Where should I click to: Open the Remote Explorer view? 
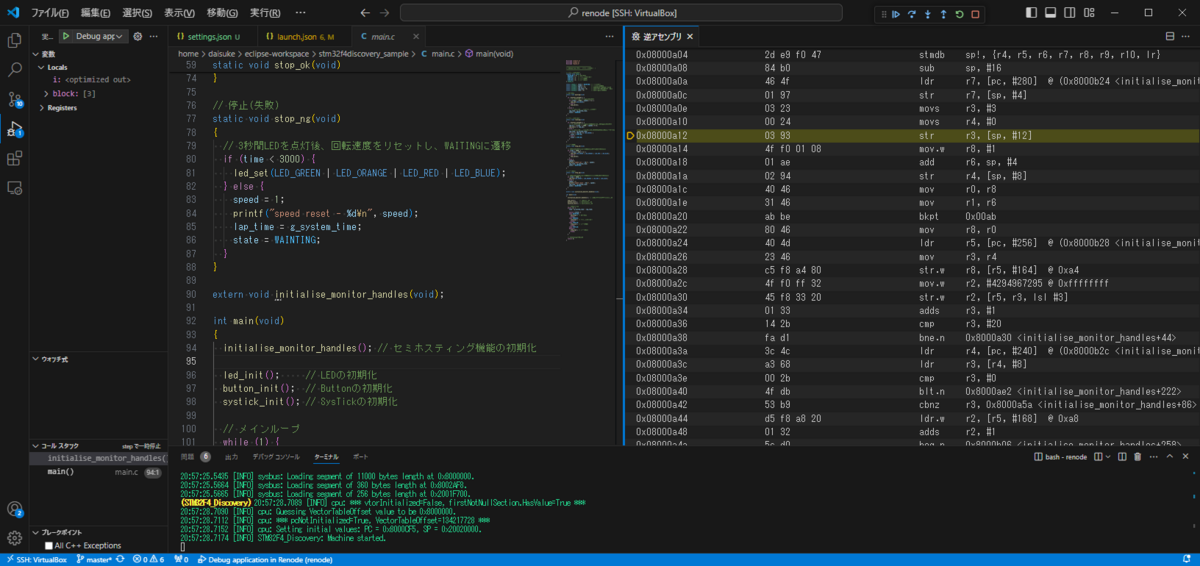click(15, 187)
